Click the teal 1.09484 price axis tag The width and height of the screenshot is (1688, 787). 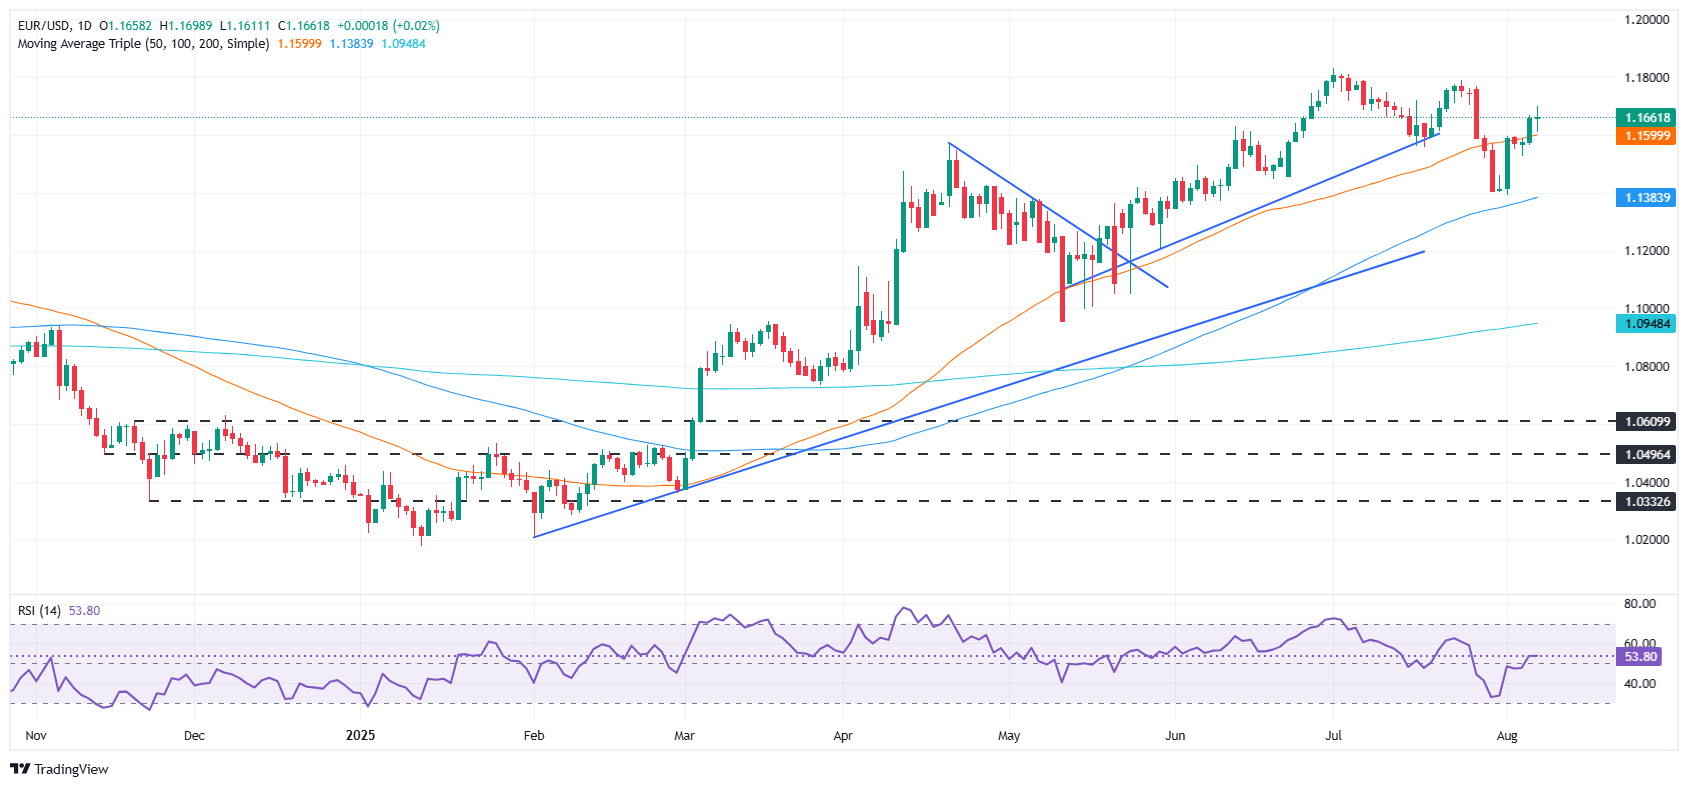[1646, 324]
